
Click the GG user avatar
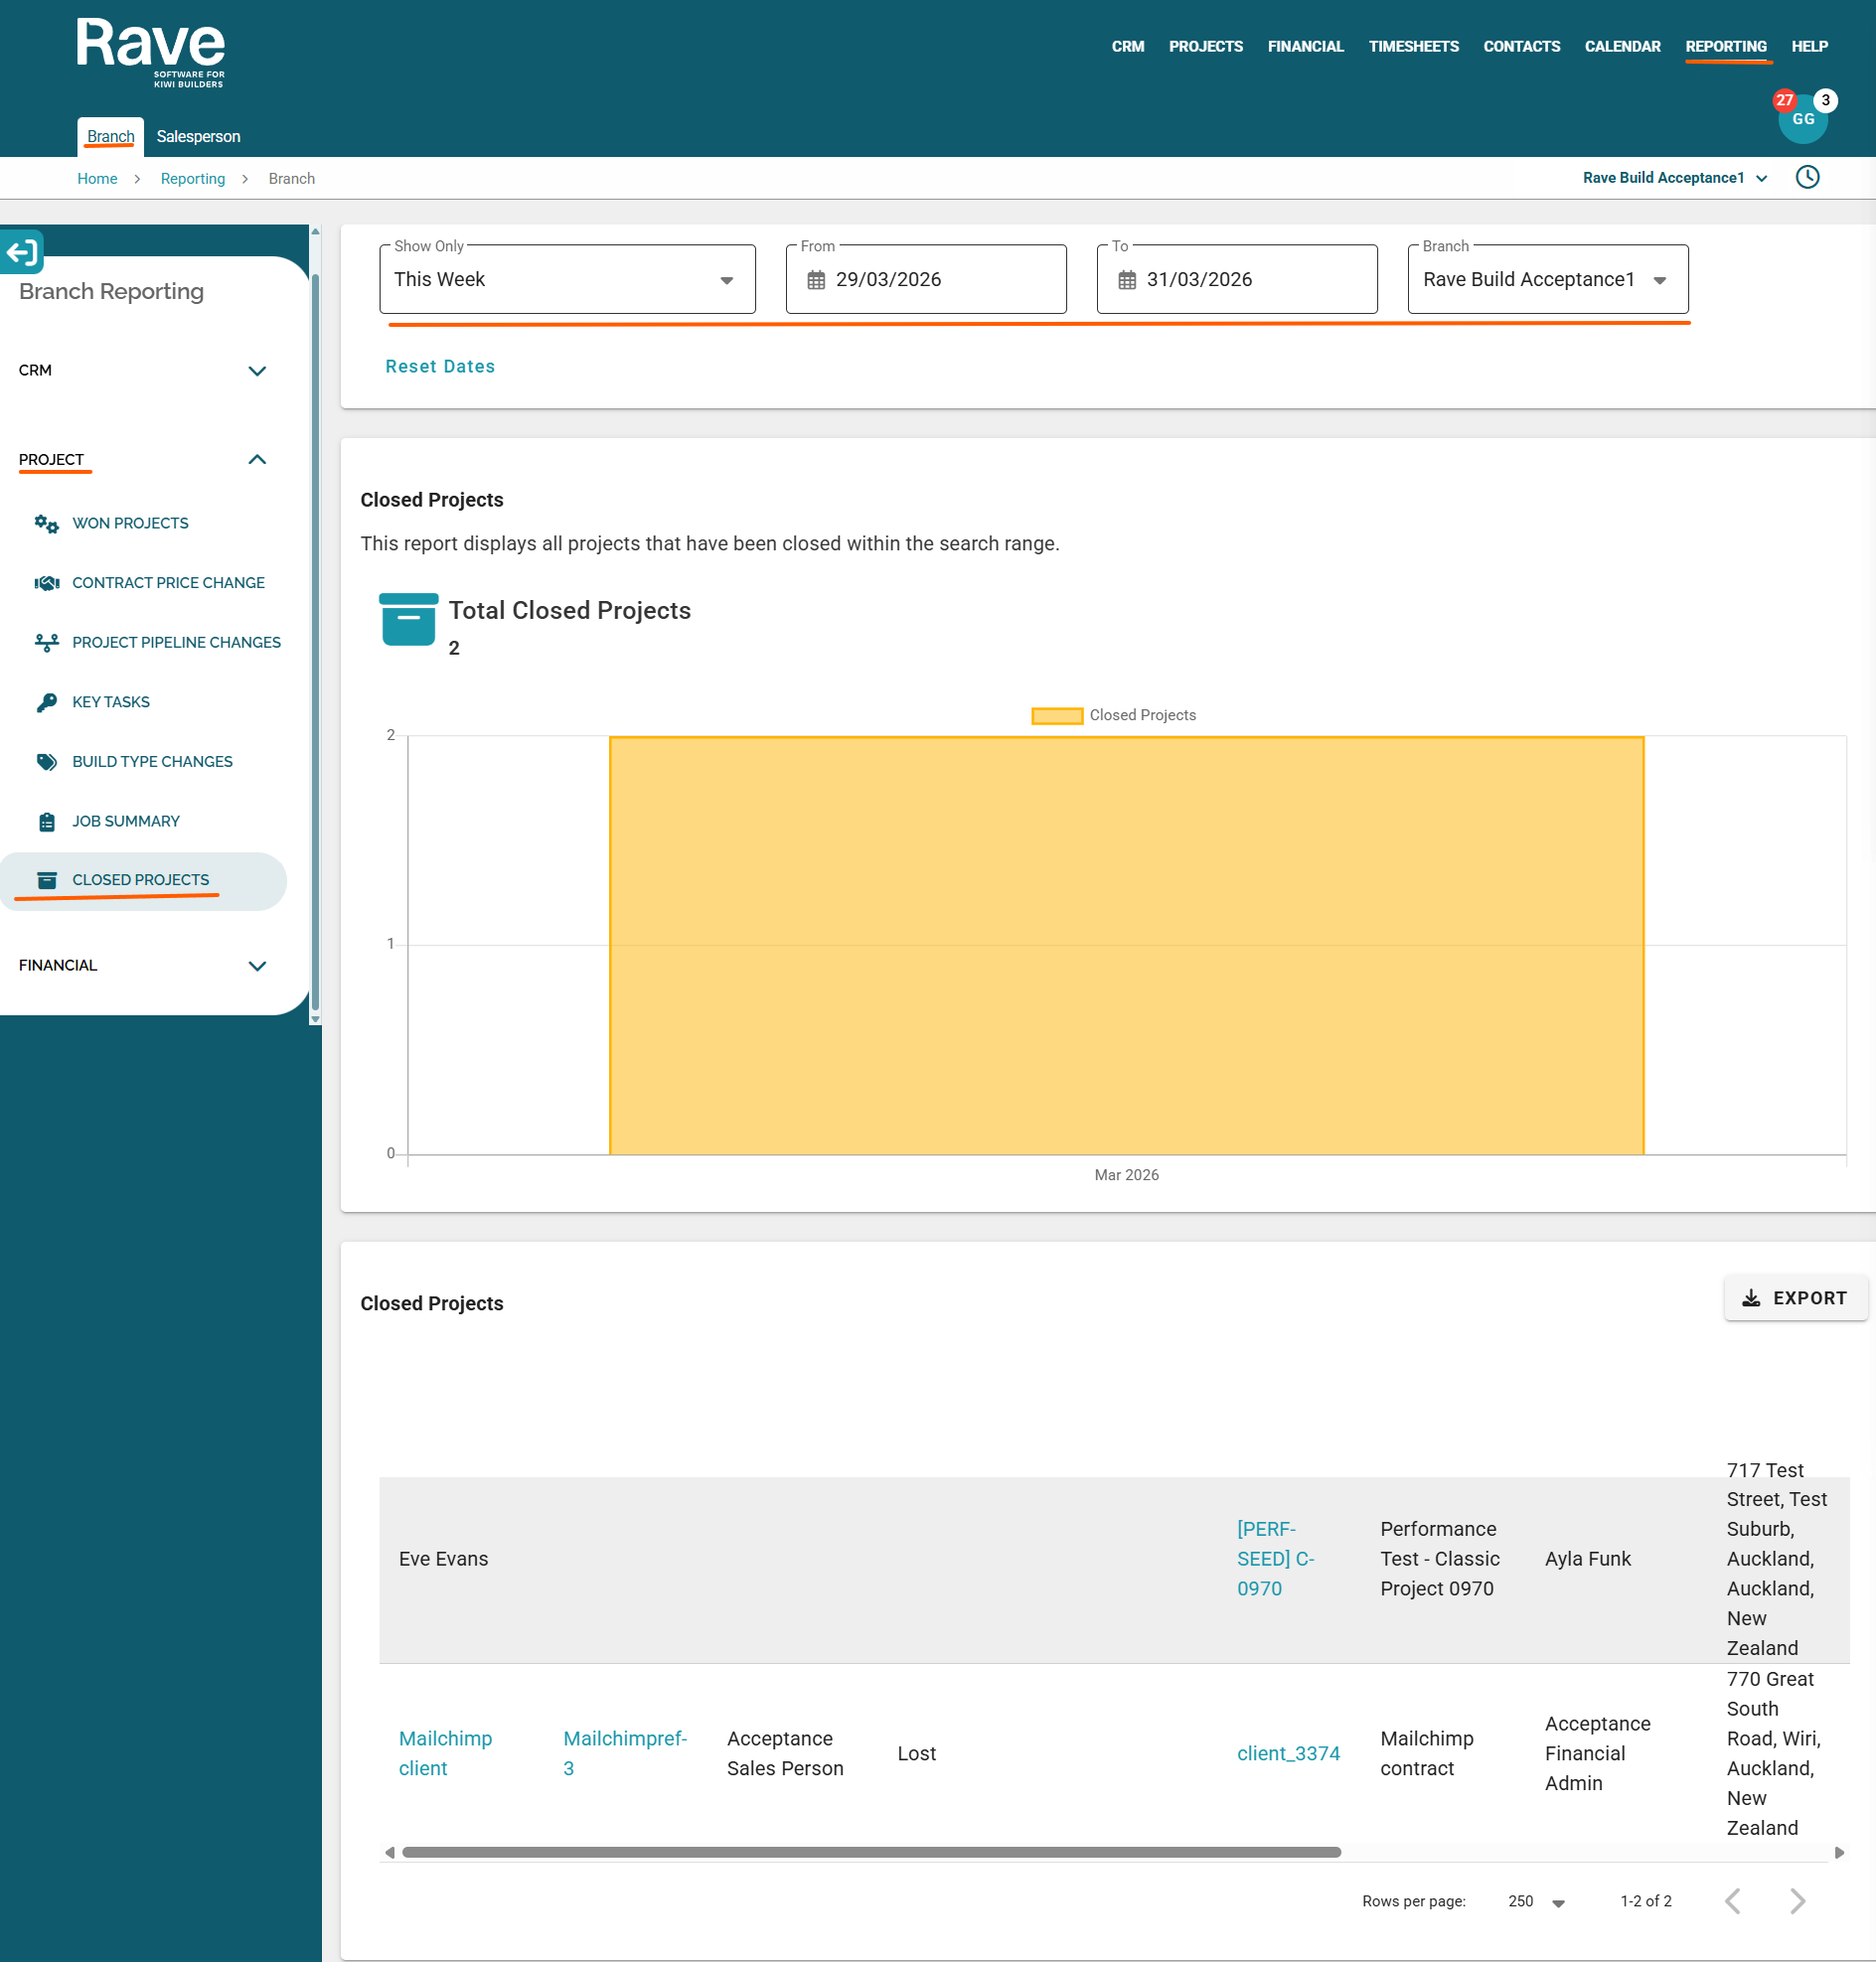(x=1802, y=120)
